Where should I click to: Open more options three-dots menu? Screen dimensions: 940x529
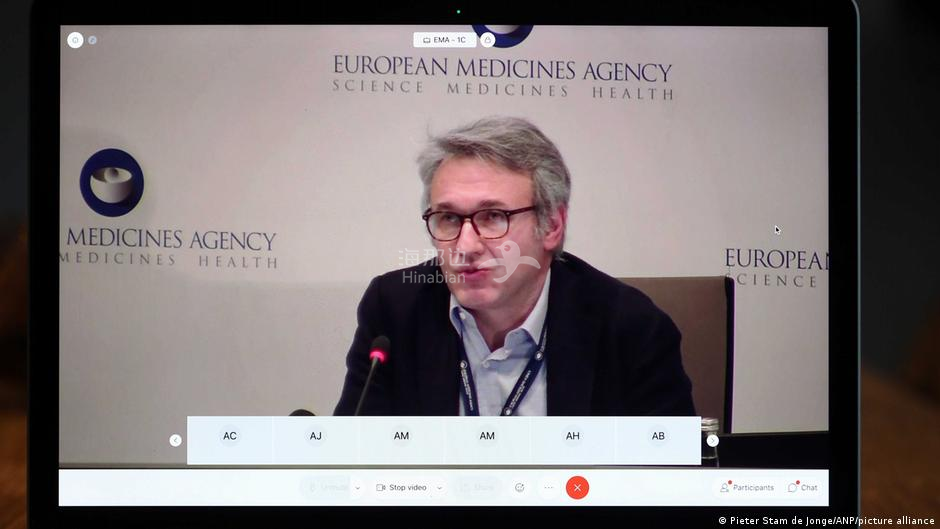tap(549, 488)
